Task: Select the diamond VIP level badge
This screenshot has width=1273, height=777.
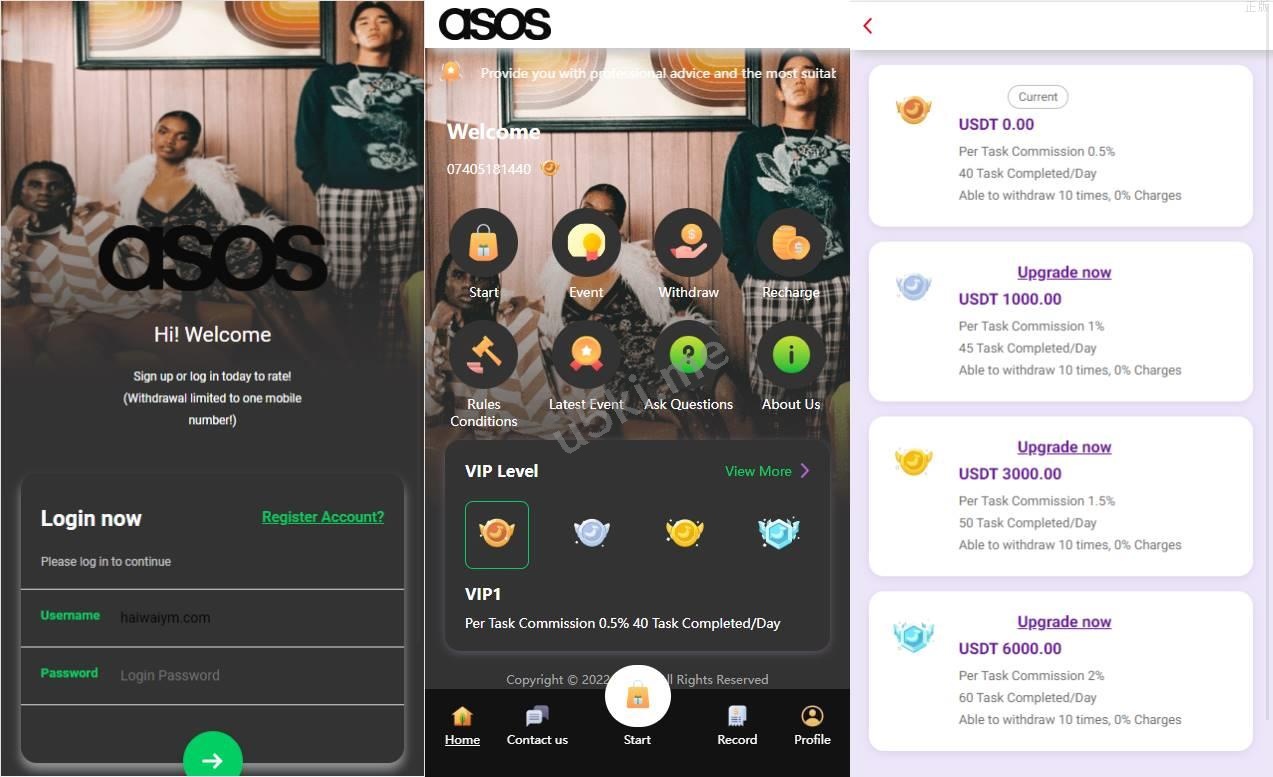Action: tap(779, 534)
